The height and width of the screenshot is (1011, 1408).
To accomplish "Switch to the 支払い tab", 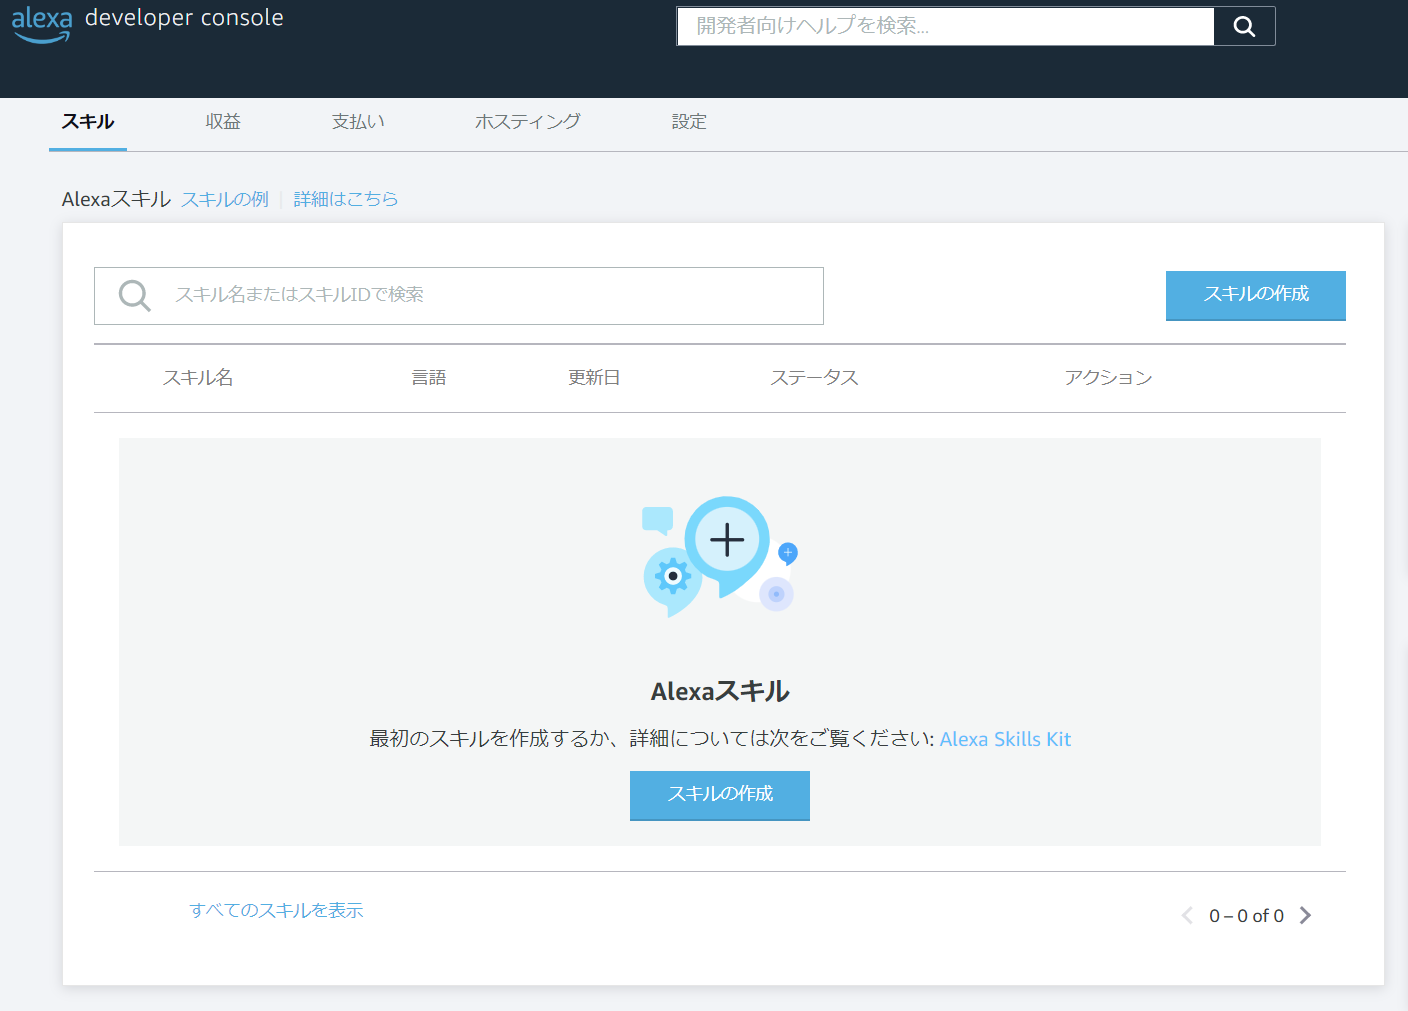I will coord(358,122).
